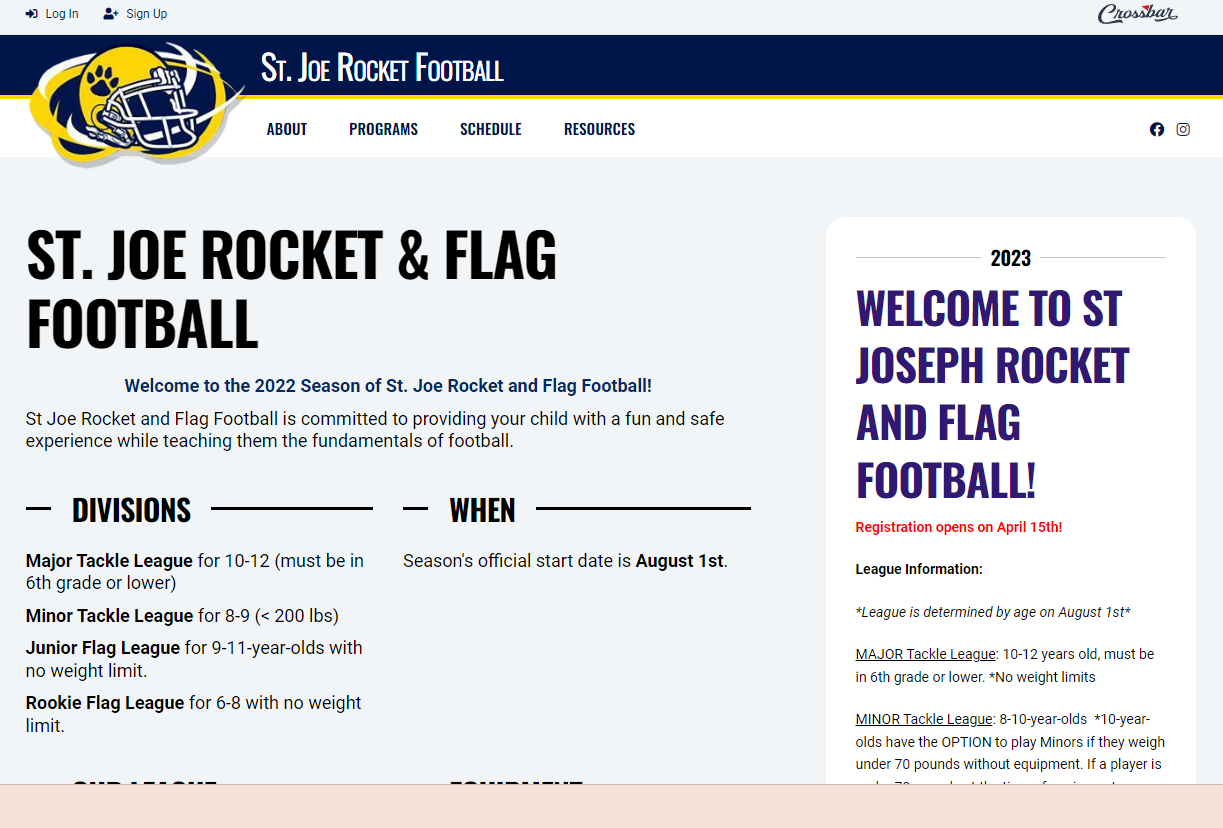Click the DIVISIONS section heading
The image size is (1223, 828).
point(131,510)
